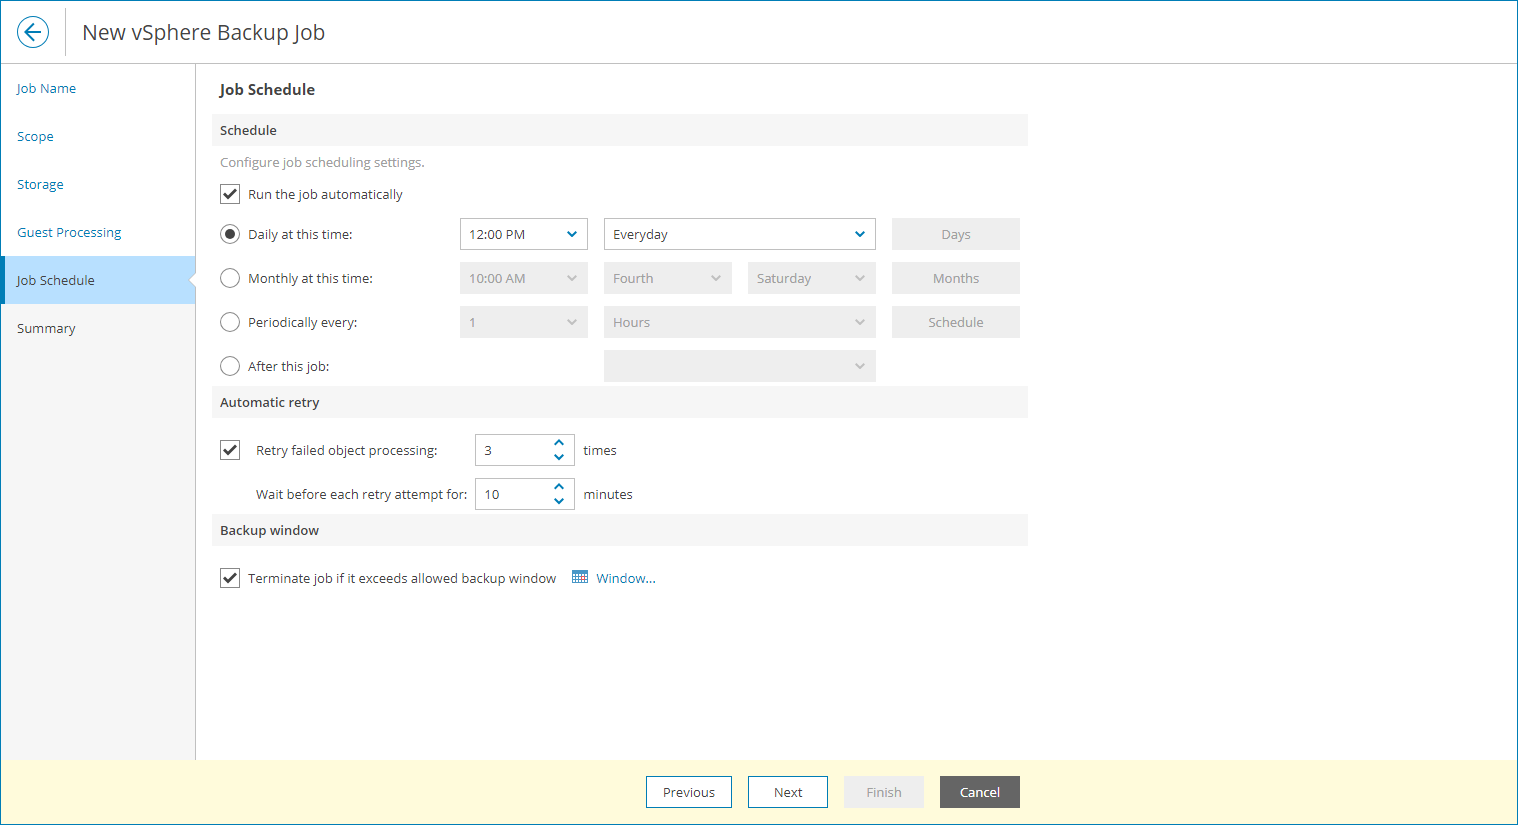
Task: Open the Hours unit dropdown
Action: pos(740,322)
